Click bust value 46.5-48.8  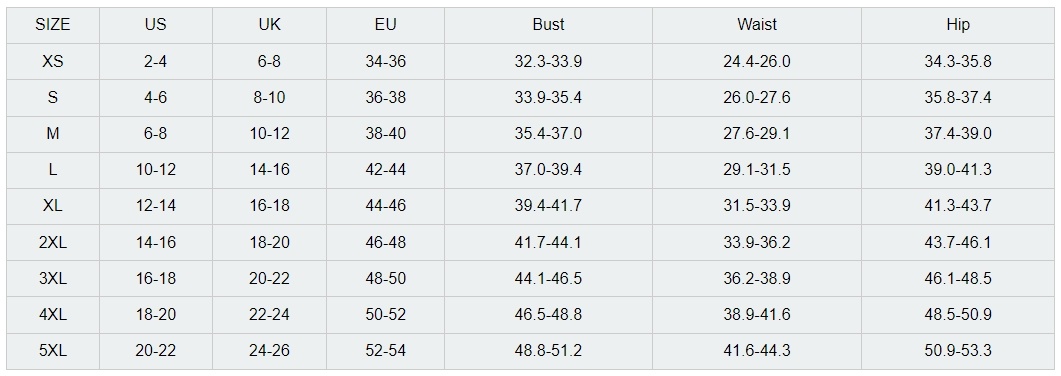click(548, 315)
